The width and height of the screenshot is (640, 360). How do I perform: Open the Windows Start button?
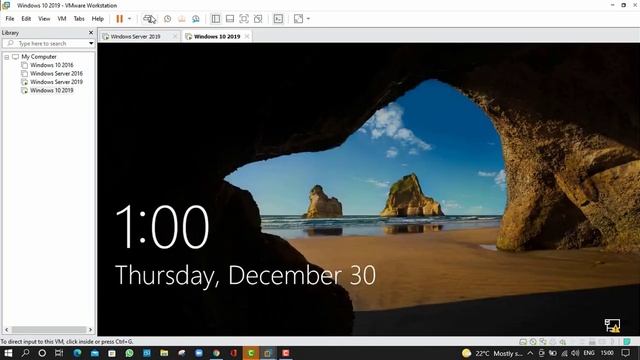pos(8,353)
